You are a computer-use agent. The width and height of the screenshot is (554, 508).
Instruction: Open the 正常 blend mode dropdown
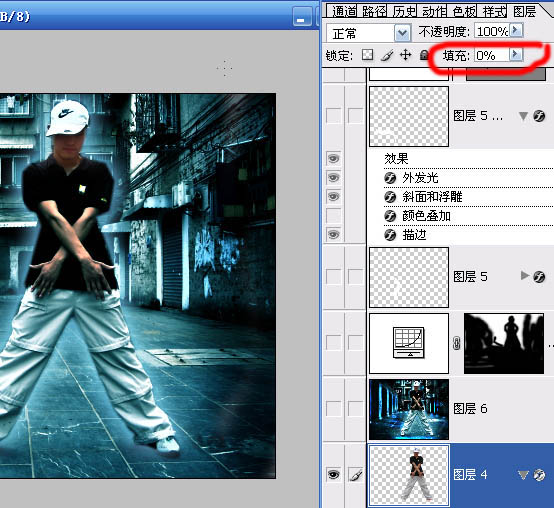pyautogui.click(x=402, y=34)
